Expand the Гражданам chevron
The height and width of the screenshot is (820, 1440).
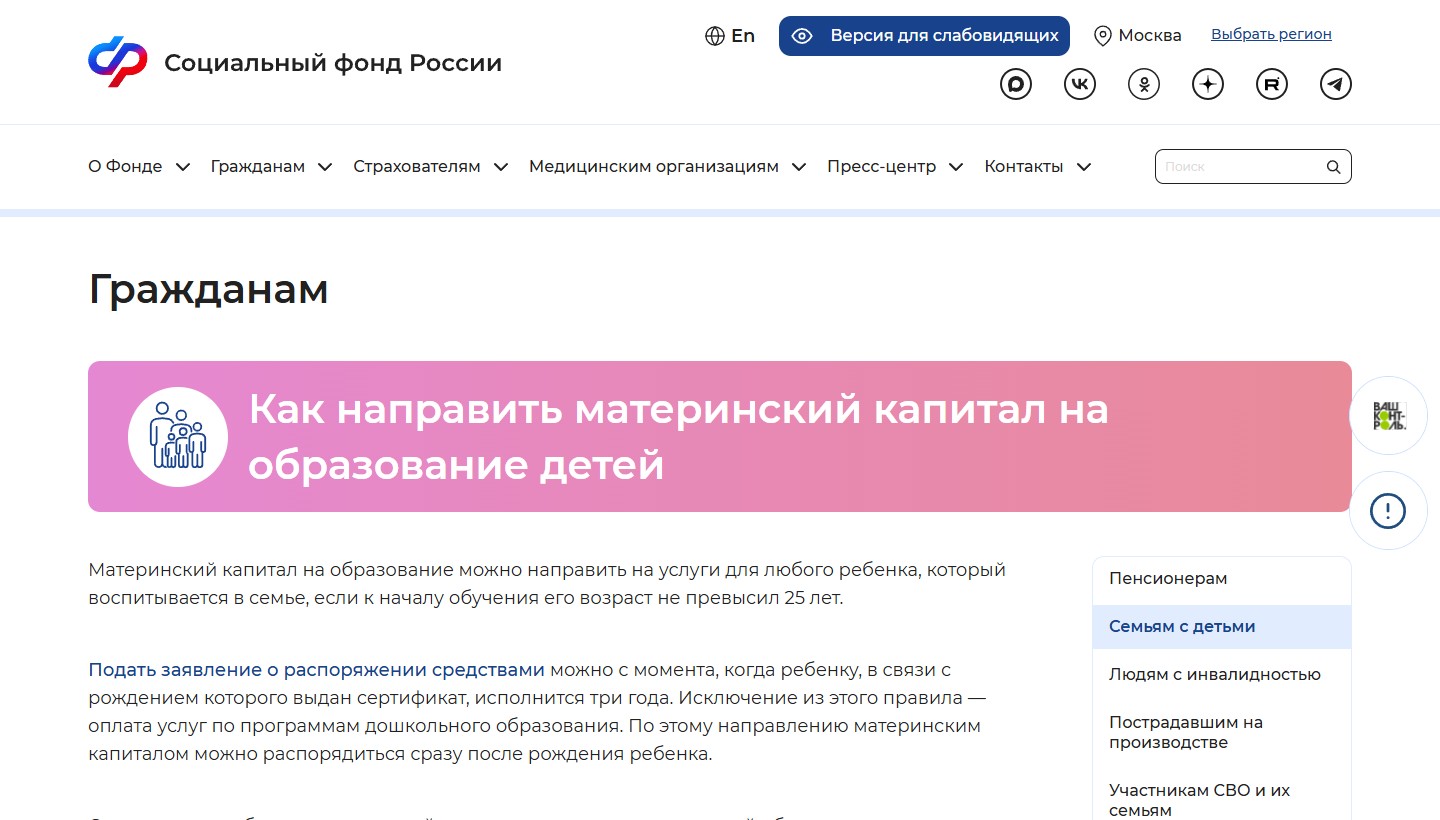(325, 167)
